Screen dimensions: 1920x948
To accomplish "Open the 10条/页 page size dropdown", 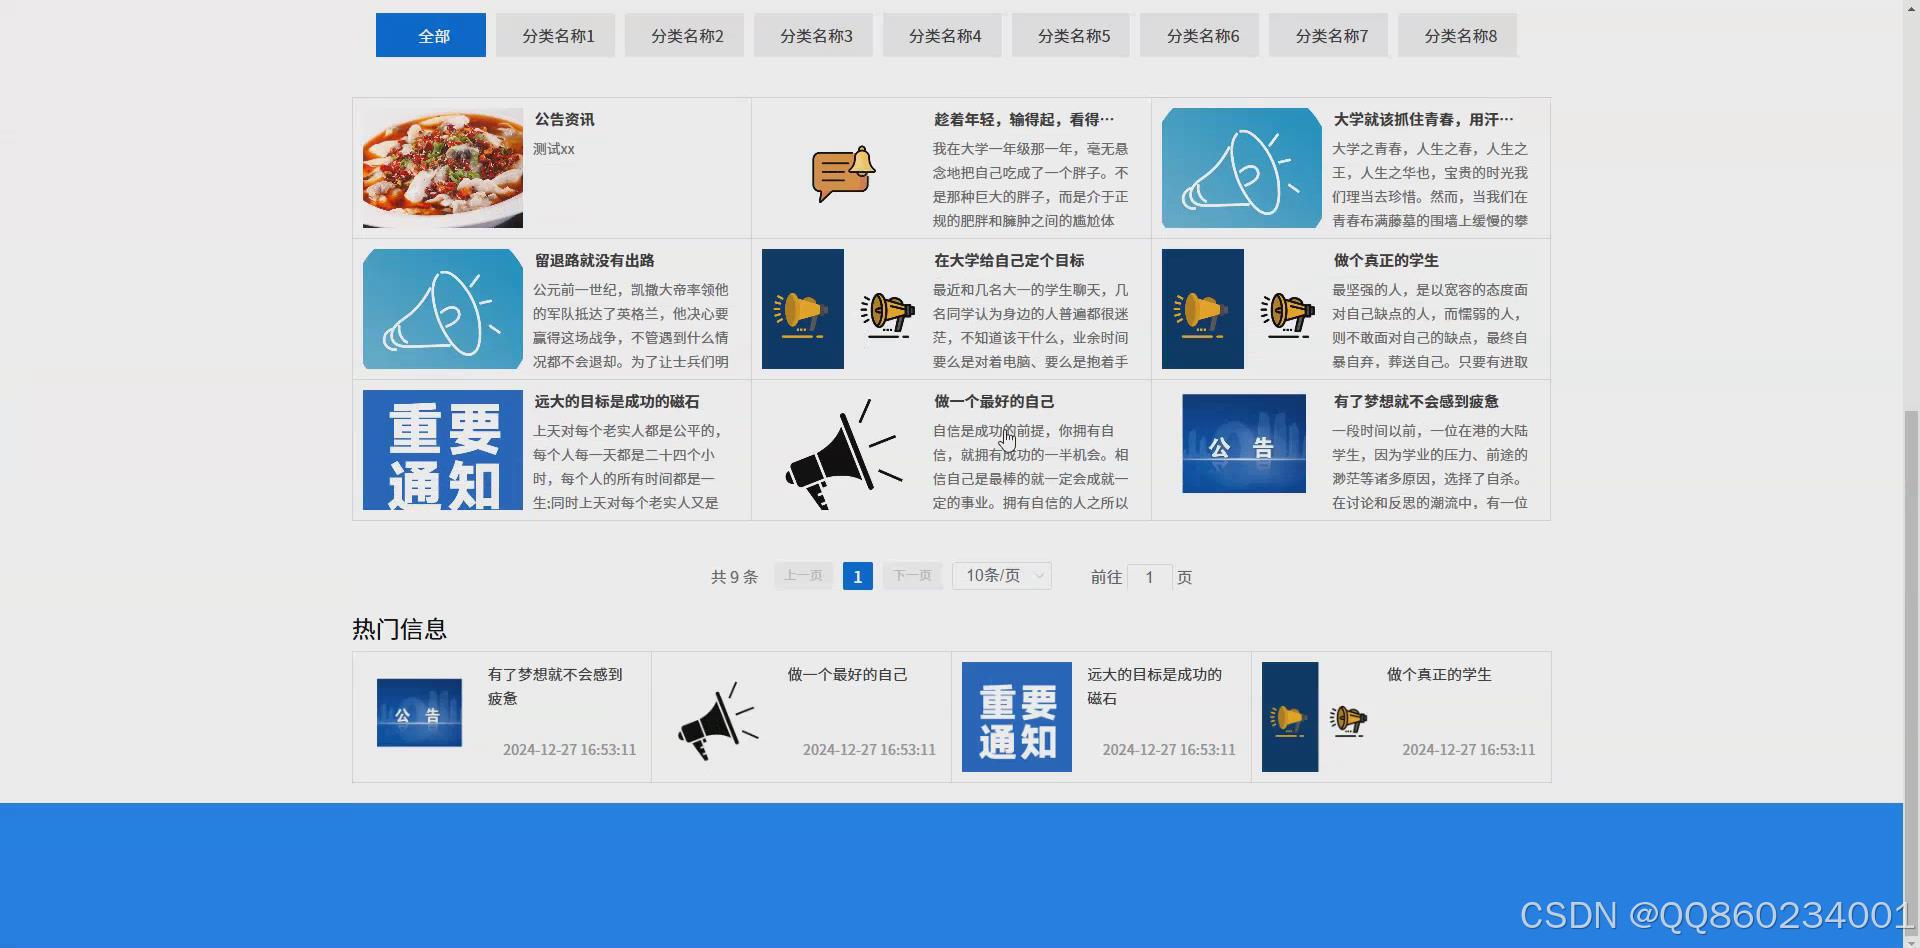I will tap(1002, 576).
